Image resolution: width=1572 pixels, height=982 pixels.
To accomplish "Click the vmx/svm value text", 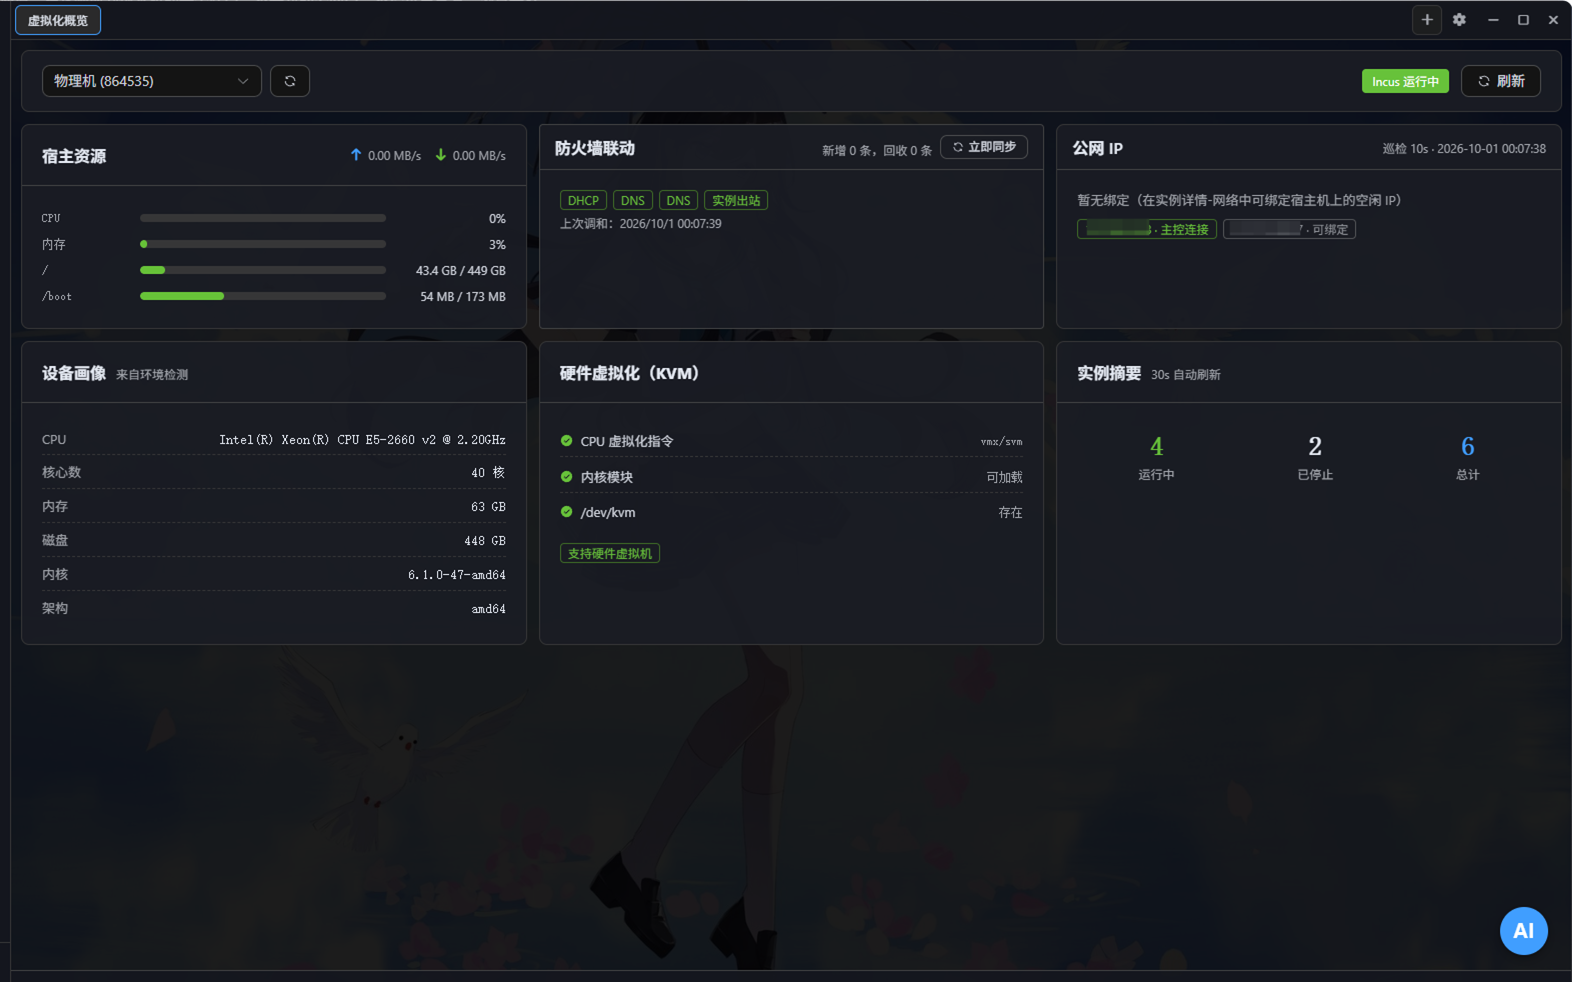I will [x=1001, y=441].
